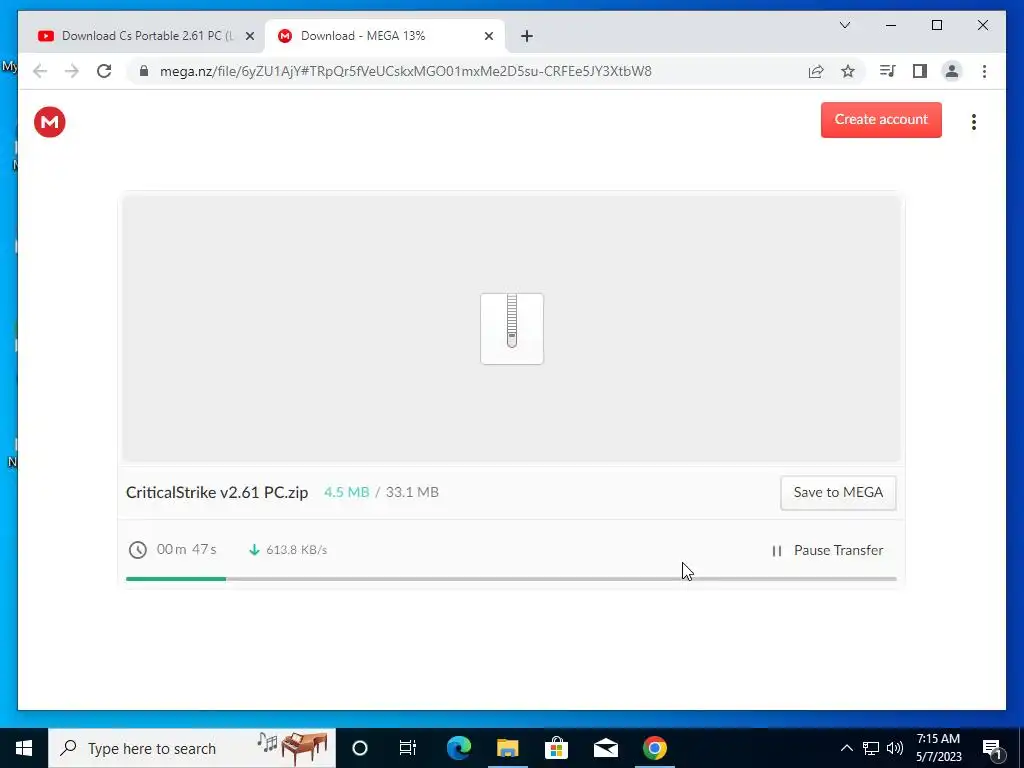1024x768 pixels.
Task: Open a new browser tab
Action: click(x=527, y=37)
